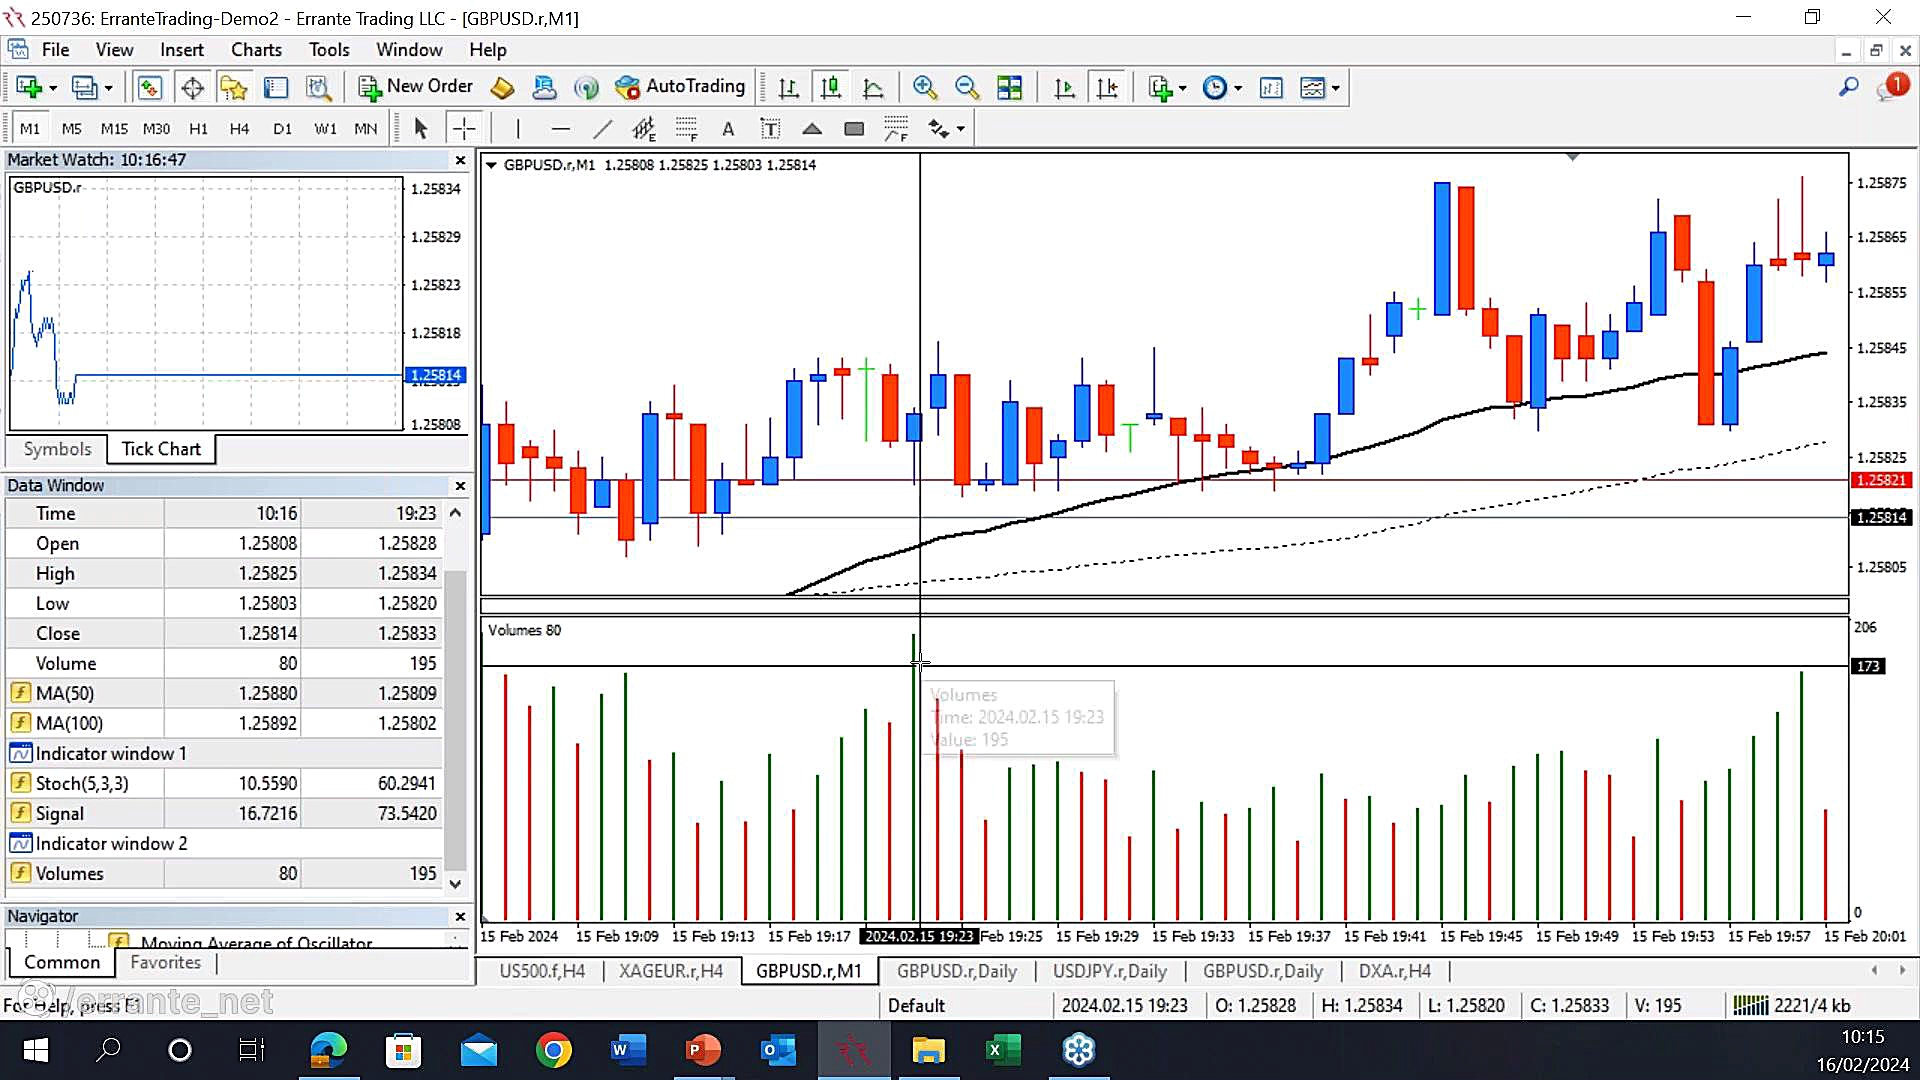
Task: Toggle chart auto scroll icon
Action: pyautogui.click(x=1064, y=88)
